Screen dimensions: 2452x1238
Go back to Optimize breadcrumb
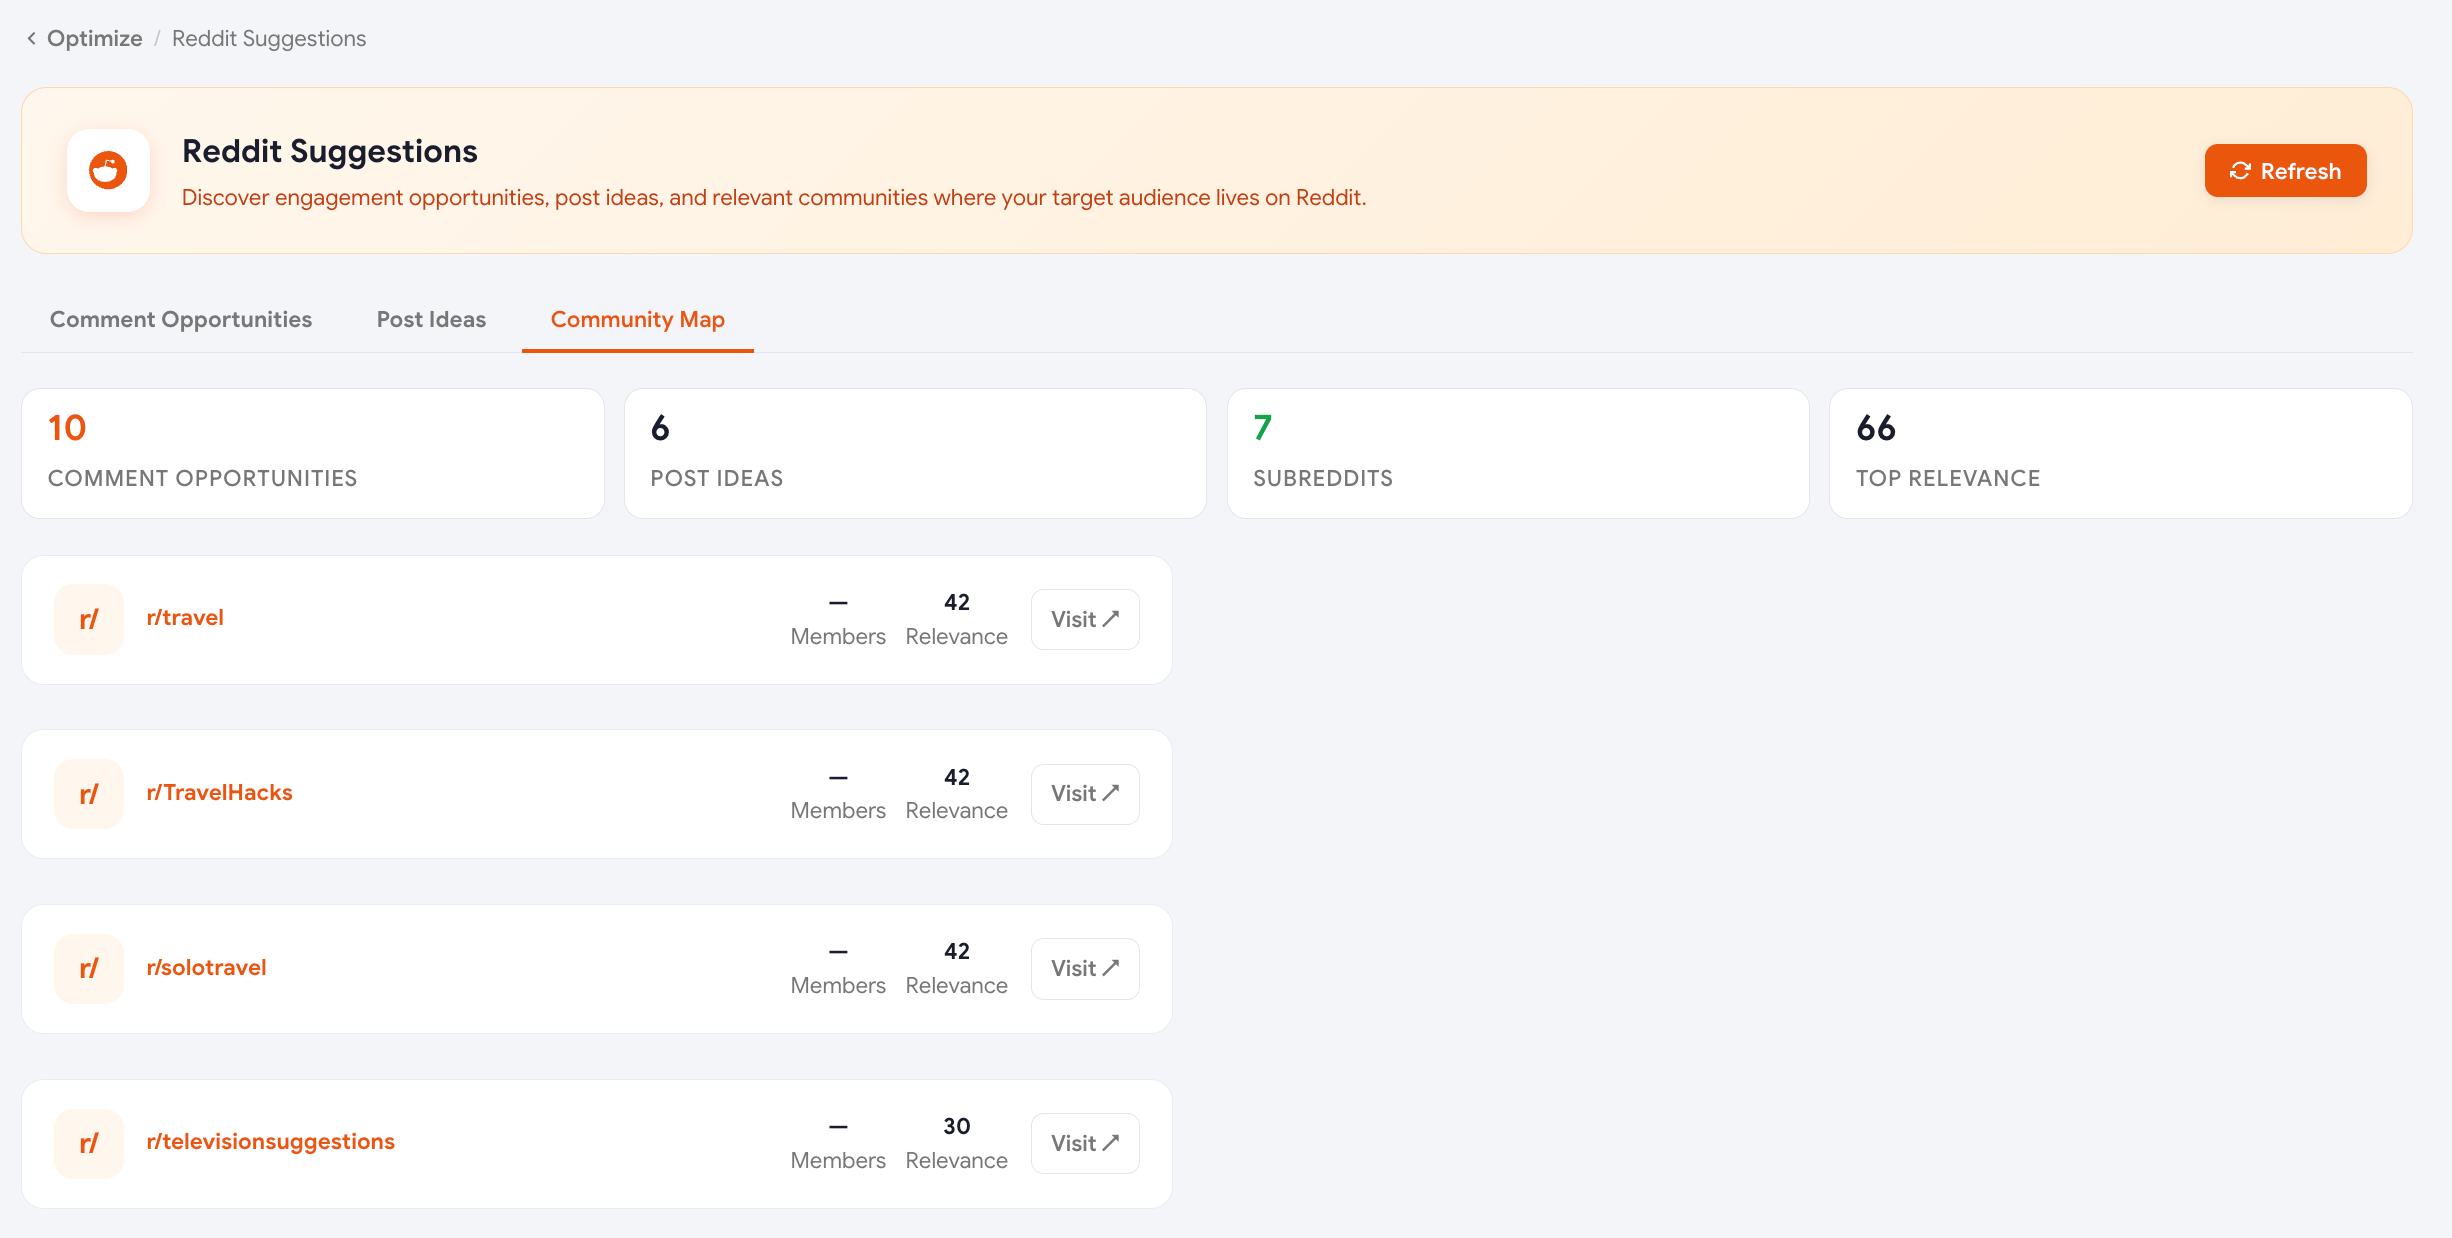95,38
